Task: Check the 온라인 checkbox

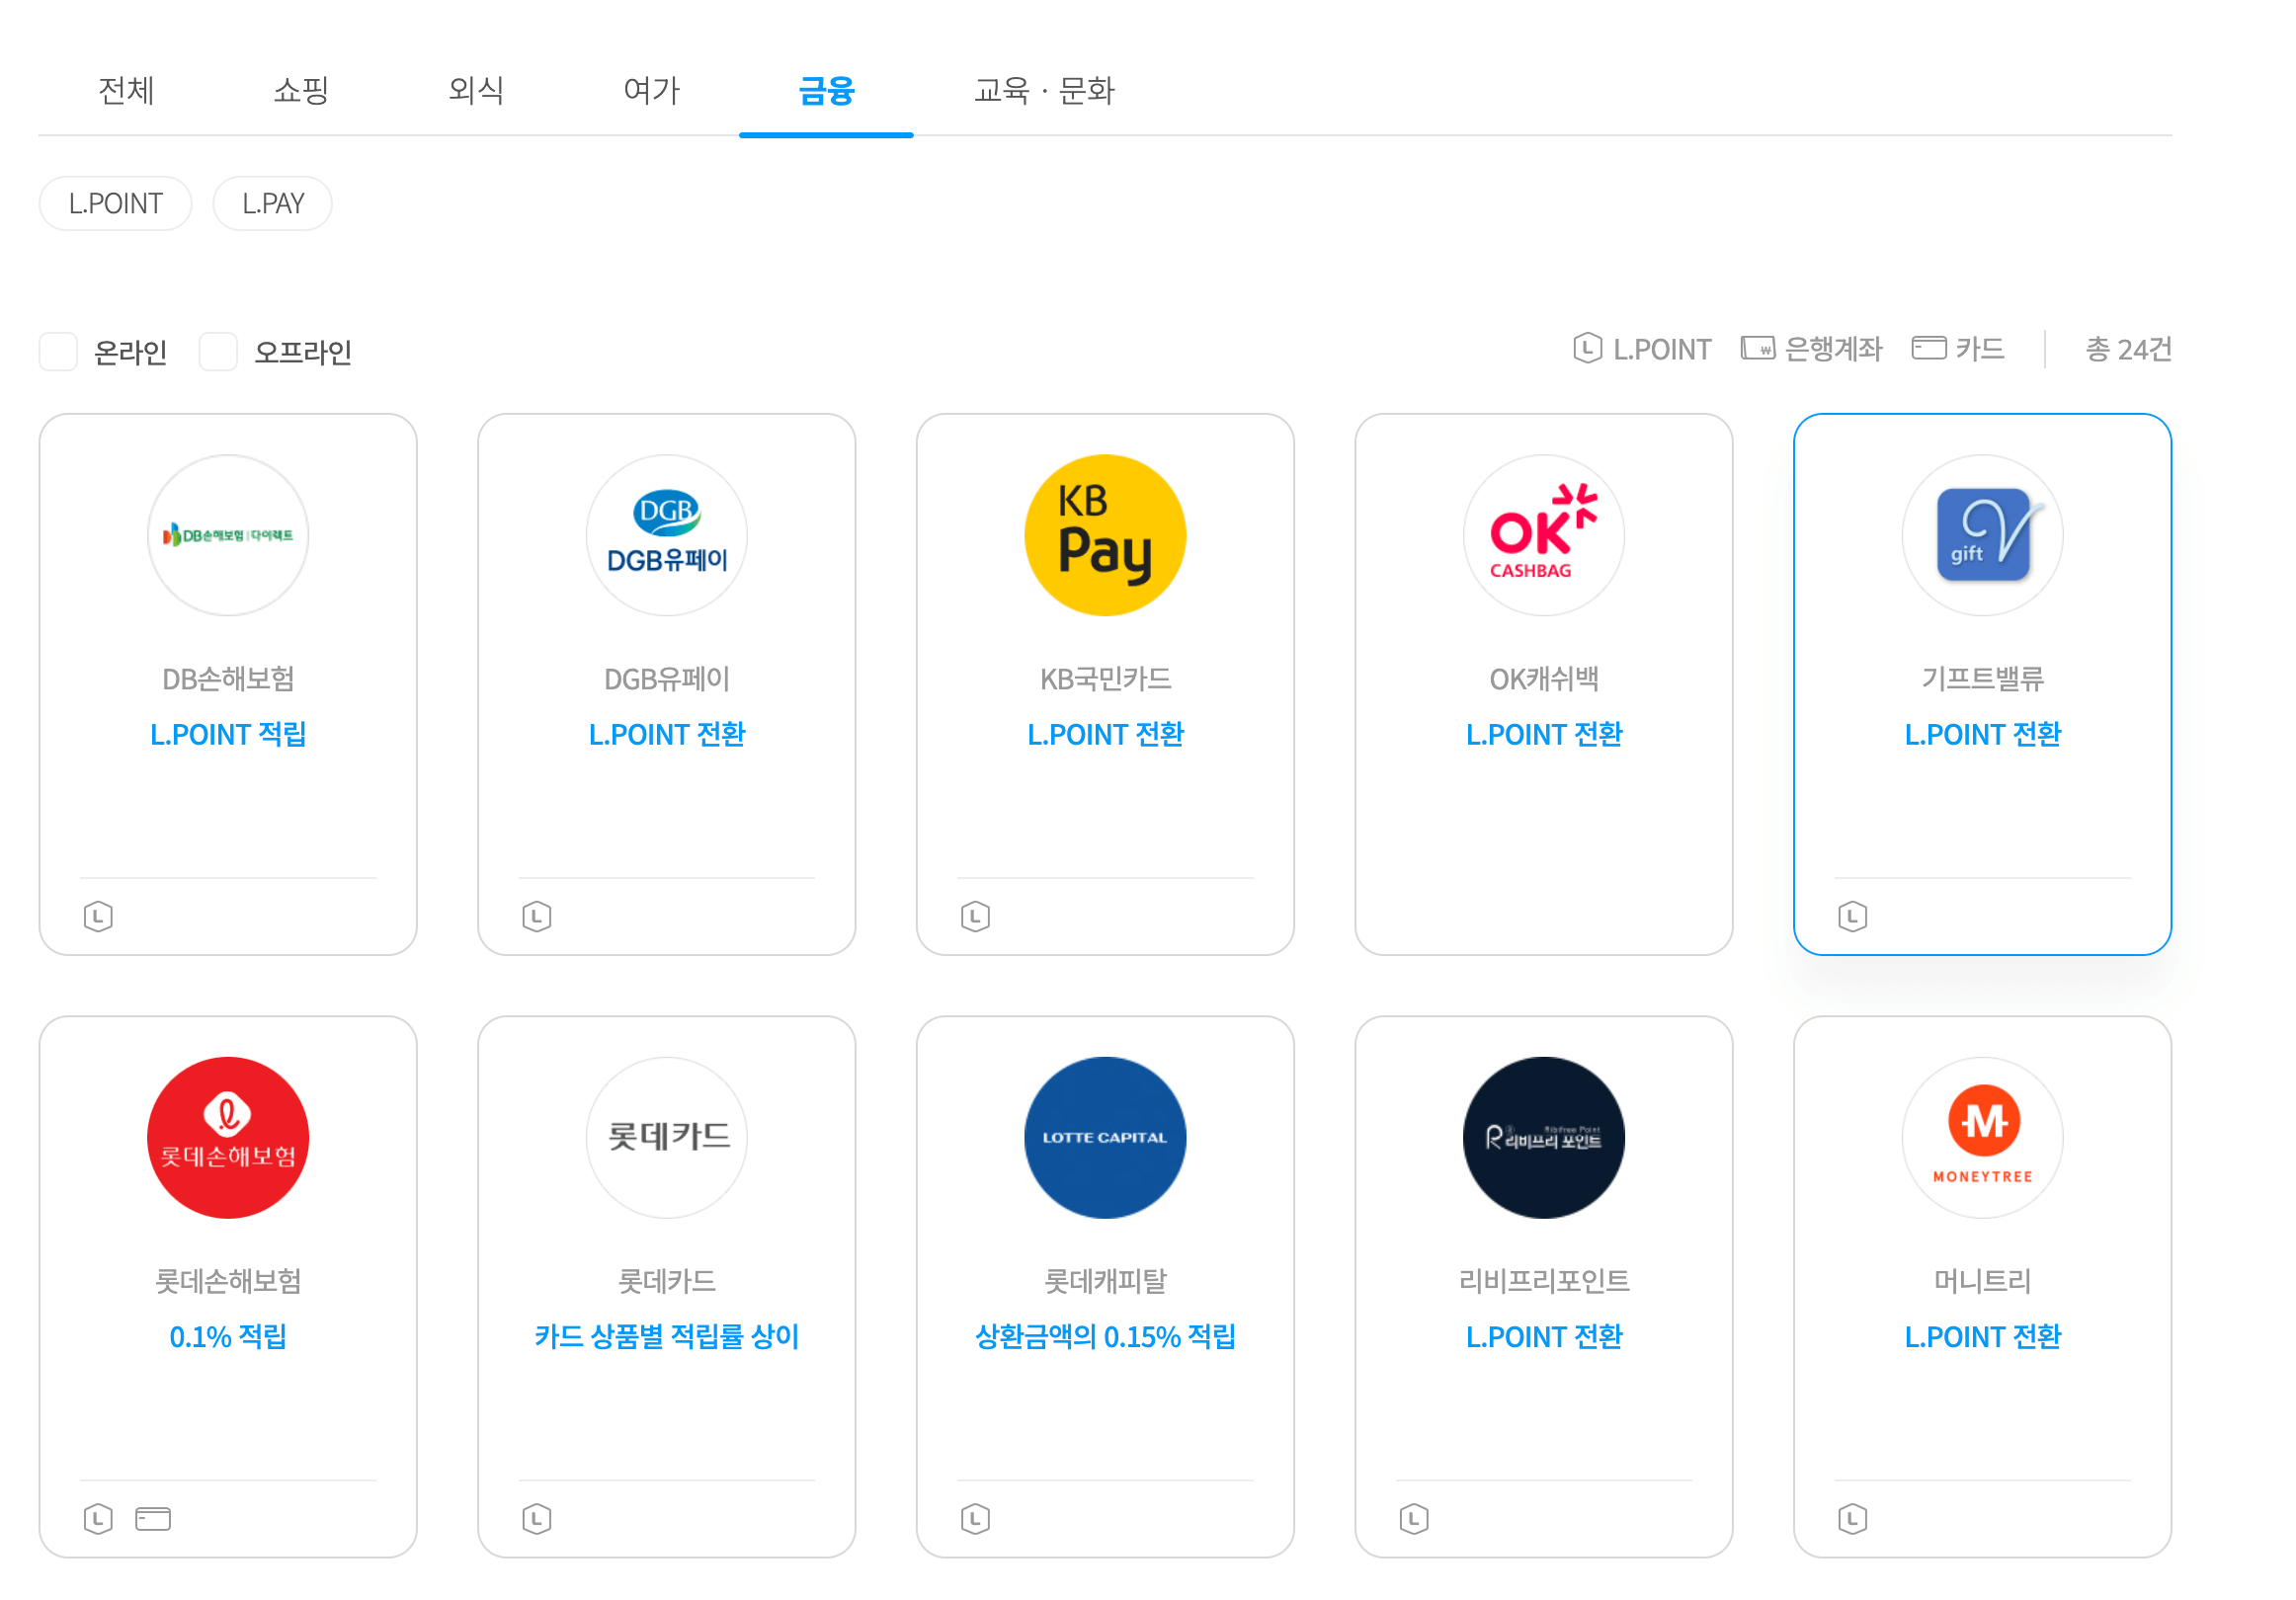Action: 58,352
